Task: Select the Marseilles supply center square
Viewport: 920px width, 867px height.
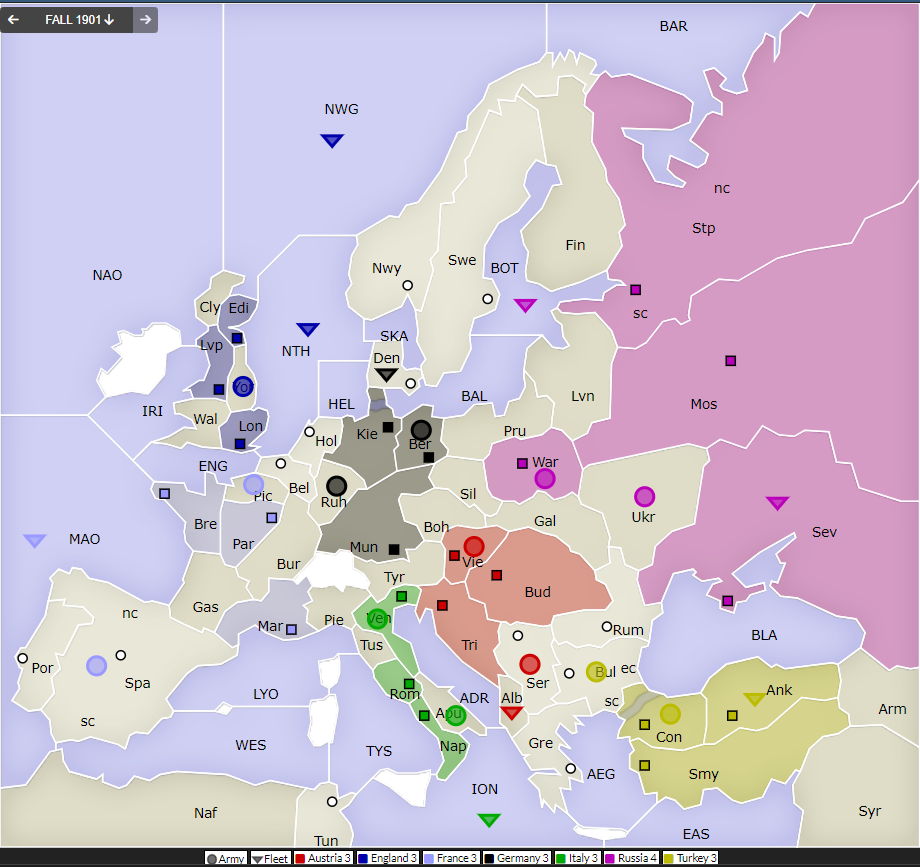Action: [x=291, y=629]
